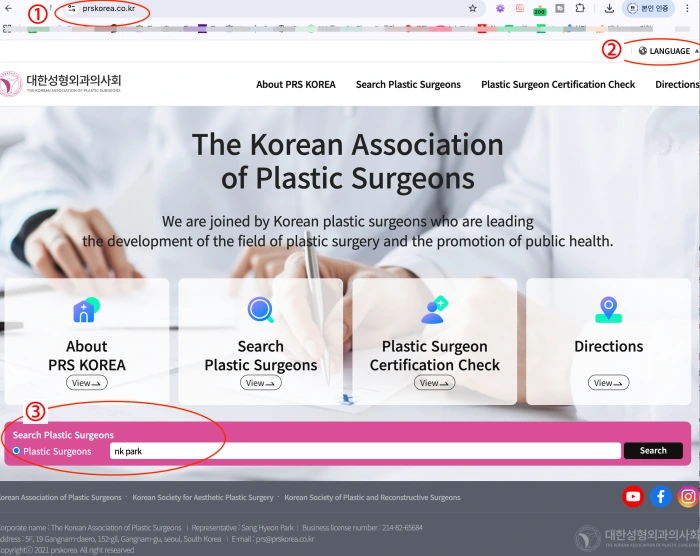The width and height of the screenshot is (700, 556).
Task: Click the browser back arrow
Action: click(x=10, y=8)
